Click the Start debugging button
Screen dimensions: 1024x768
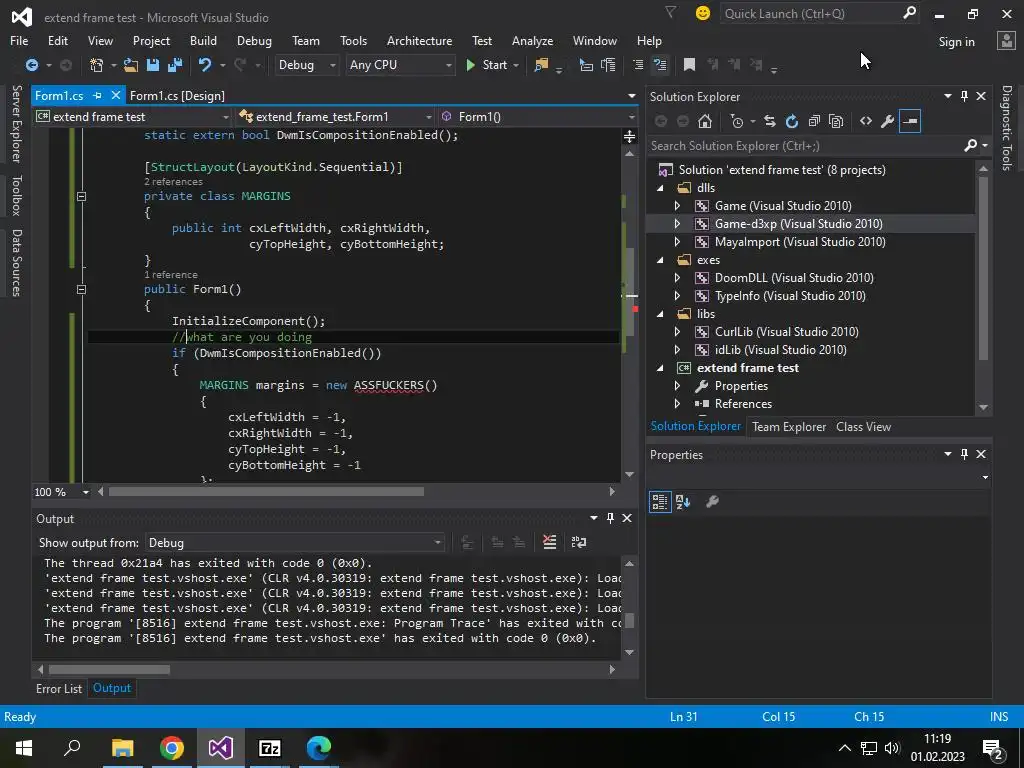487,65
